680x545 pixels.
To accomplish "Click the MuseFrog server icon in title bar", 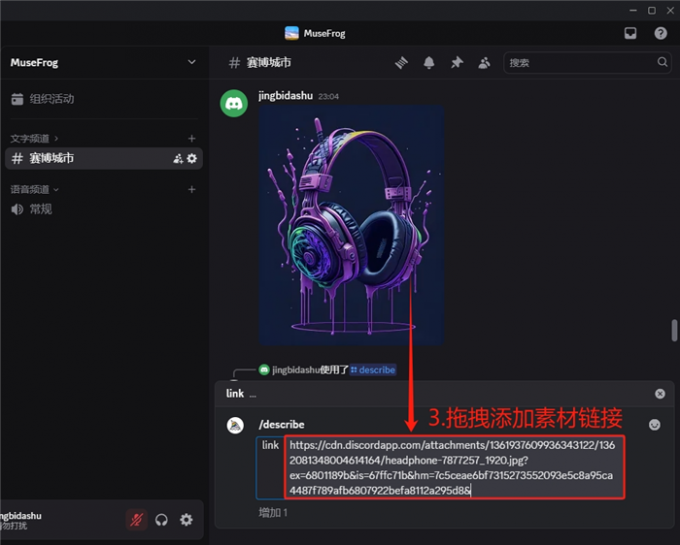I will (x=291, y=33).
